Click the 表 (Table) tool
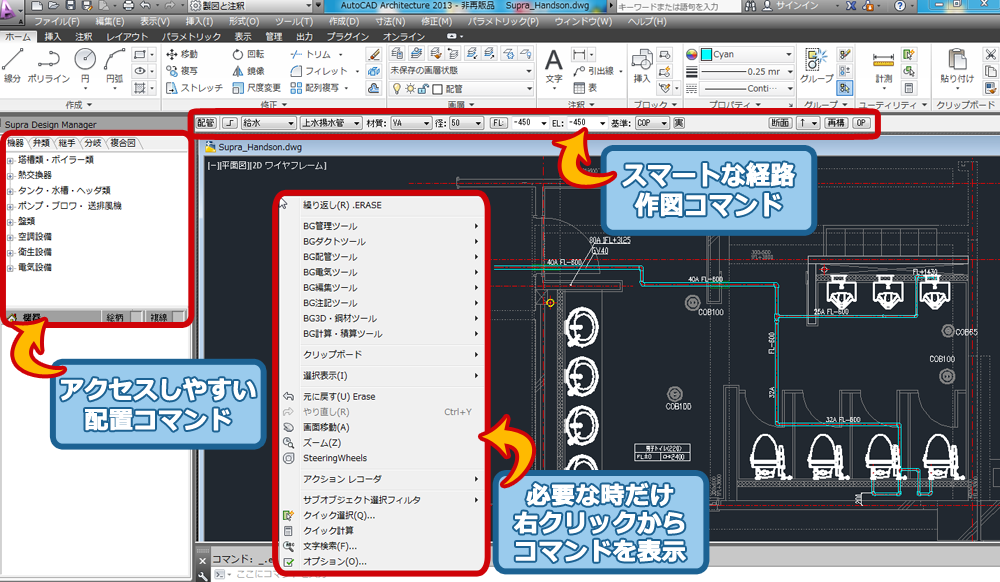The image size is (1000, 582). pyautogui.click(x=585, y=88)
